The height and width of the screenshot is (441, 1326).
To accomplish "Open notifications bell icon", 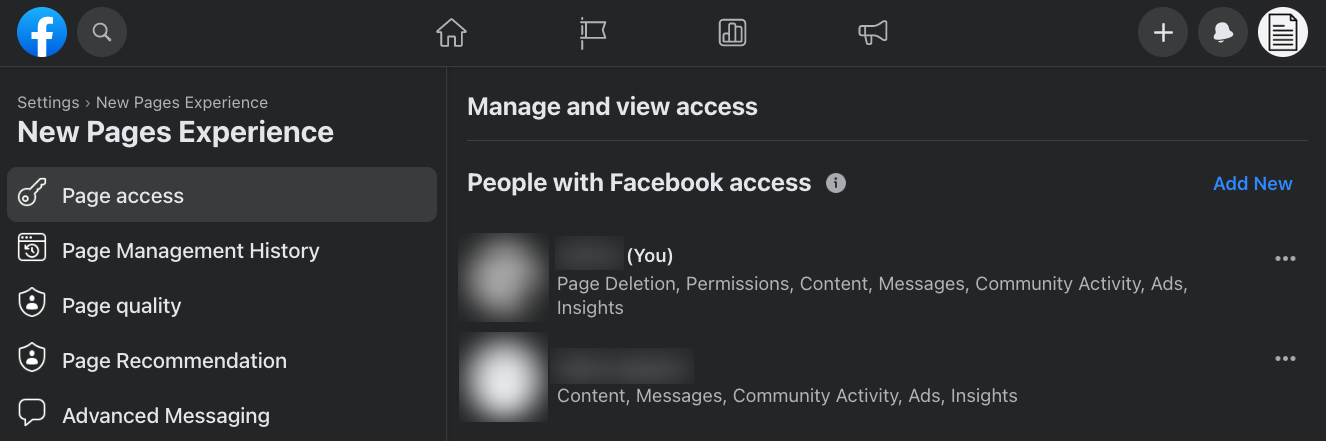I will 1223,33.
